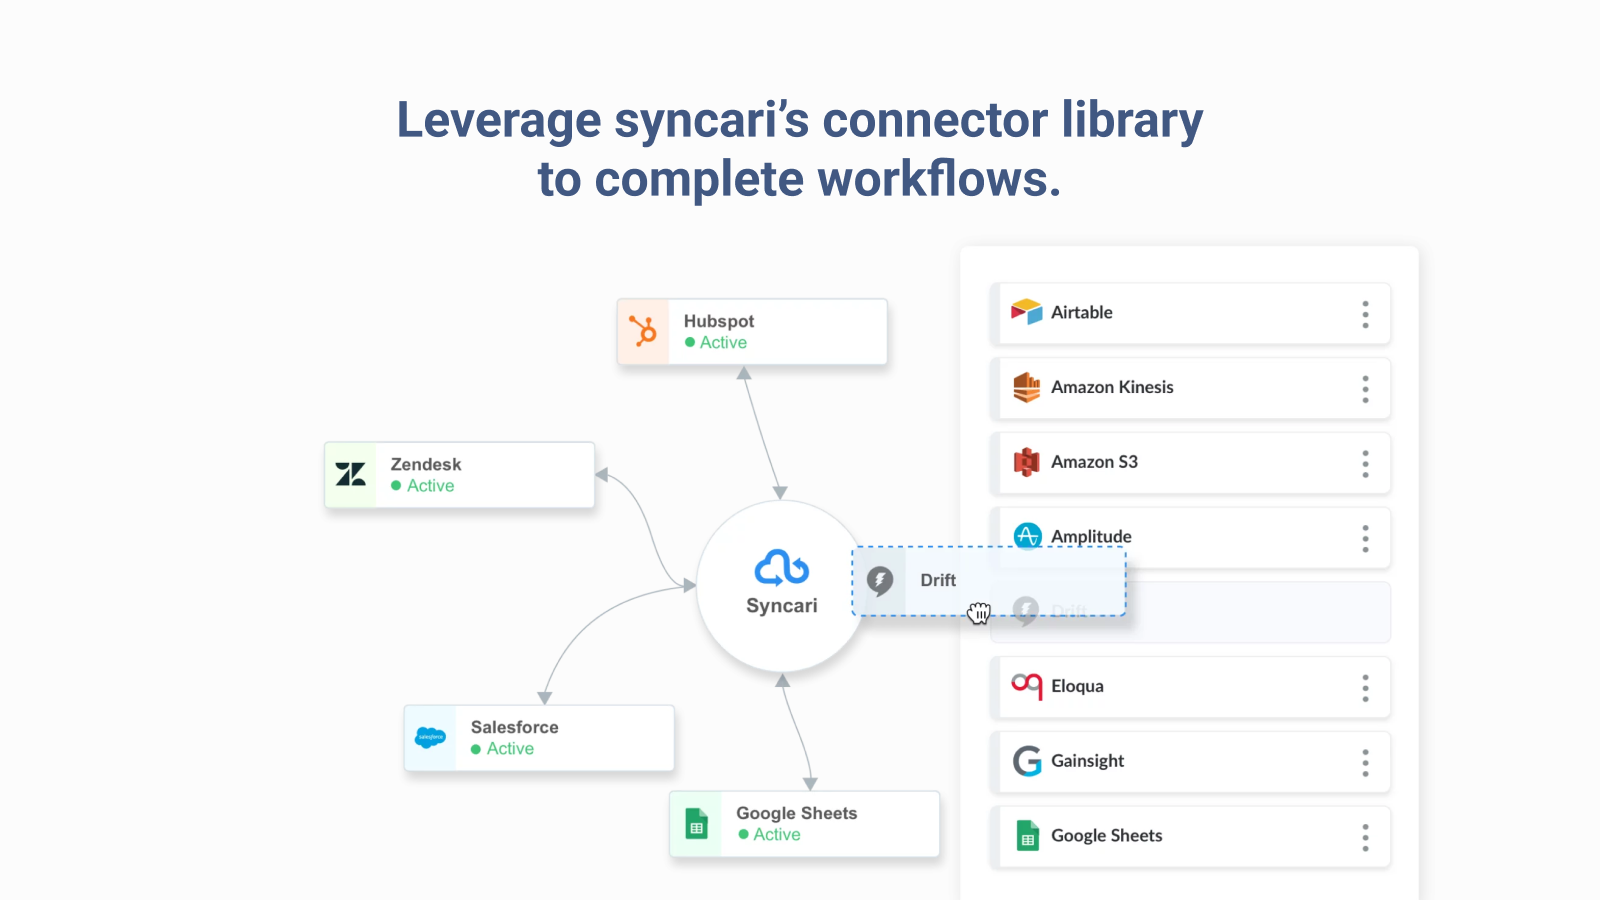The image size is (1600, 900).
Task: Select Google Sheets in the connector list
Action: [1106, 836]
